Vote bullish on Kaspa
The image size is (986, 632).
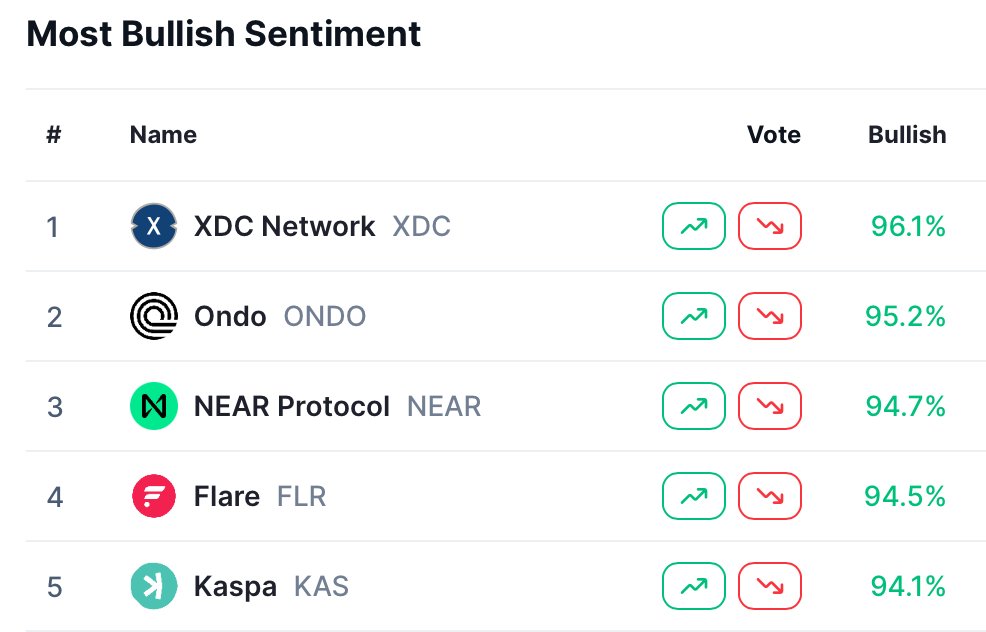coord(694,585)
